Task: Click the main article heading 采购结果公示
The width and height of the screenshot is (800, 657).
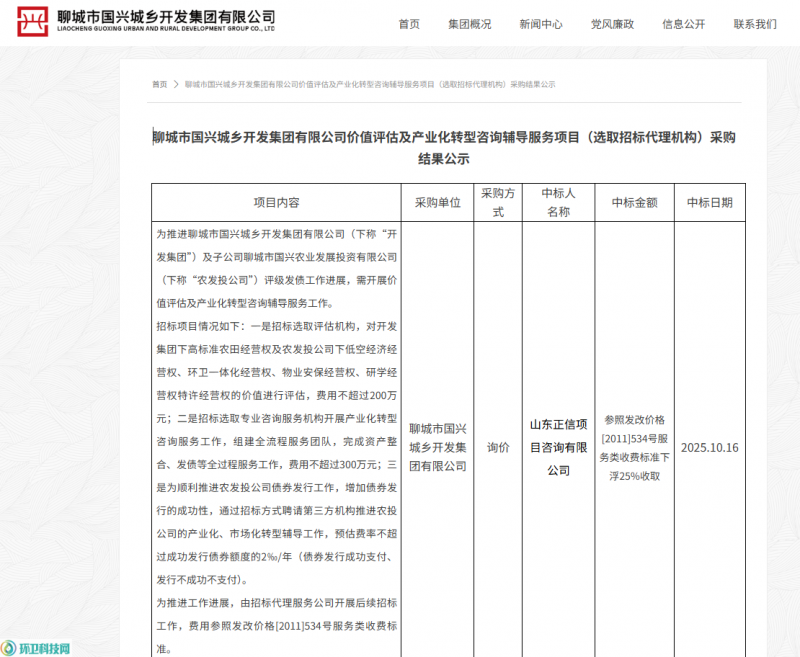Action: (x=443, y=148)
